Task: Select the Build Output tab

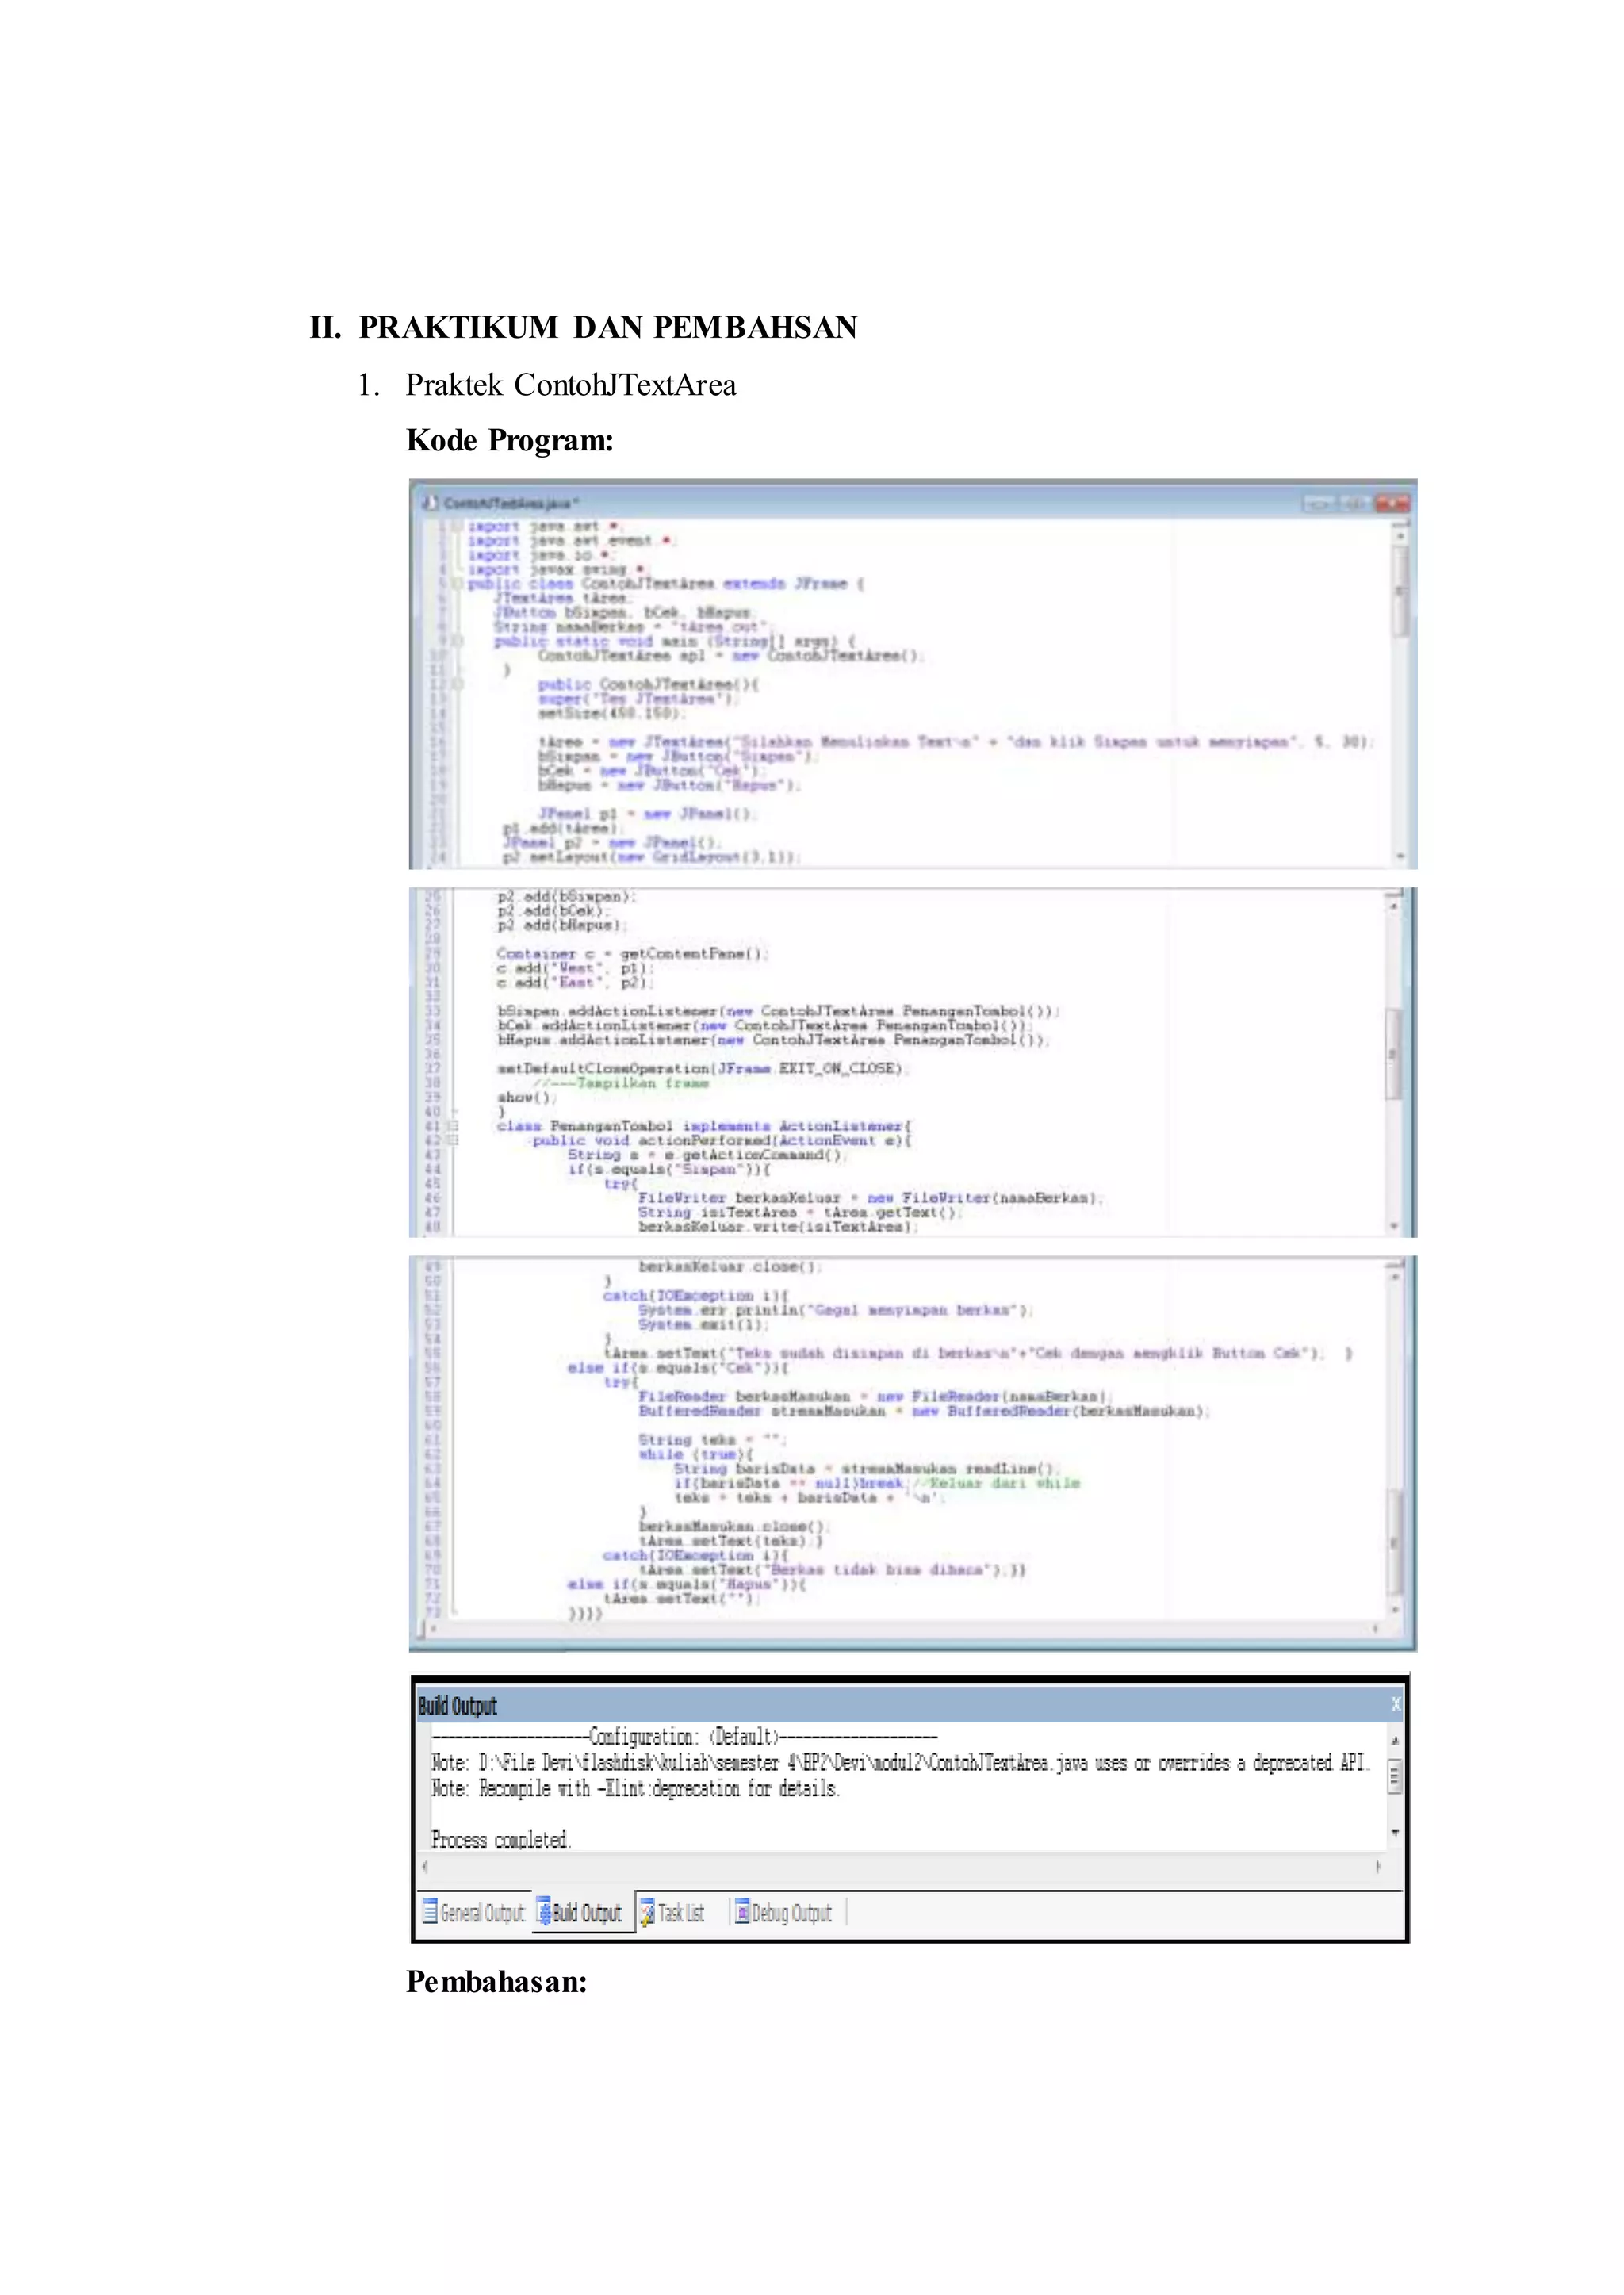Action: tap(587, 1913)
